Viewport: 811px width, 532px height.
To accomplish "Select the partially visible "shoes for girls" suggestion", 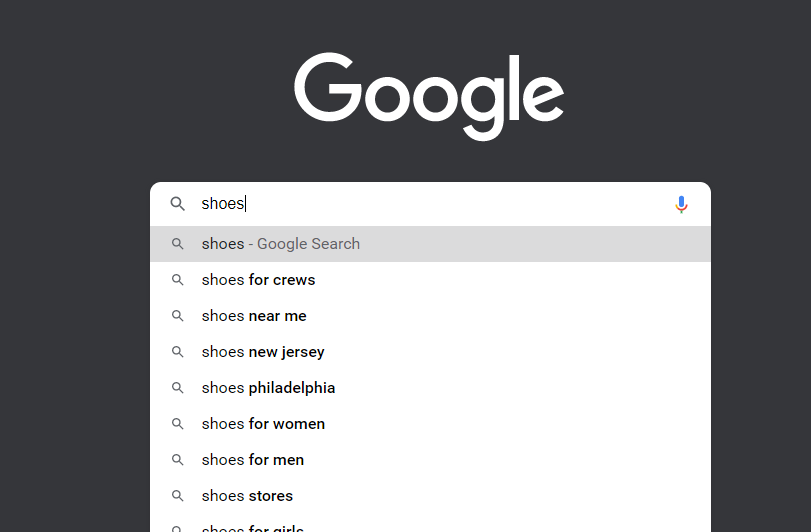I will [x=253, y=527].
